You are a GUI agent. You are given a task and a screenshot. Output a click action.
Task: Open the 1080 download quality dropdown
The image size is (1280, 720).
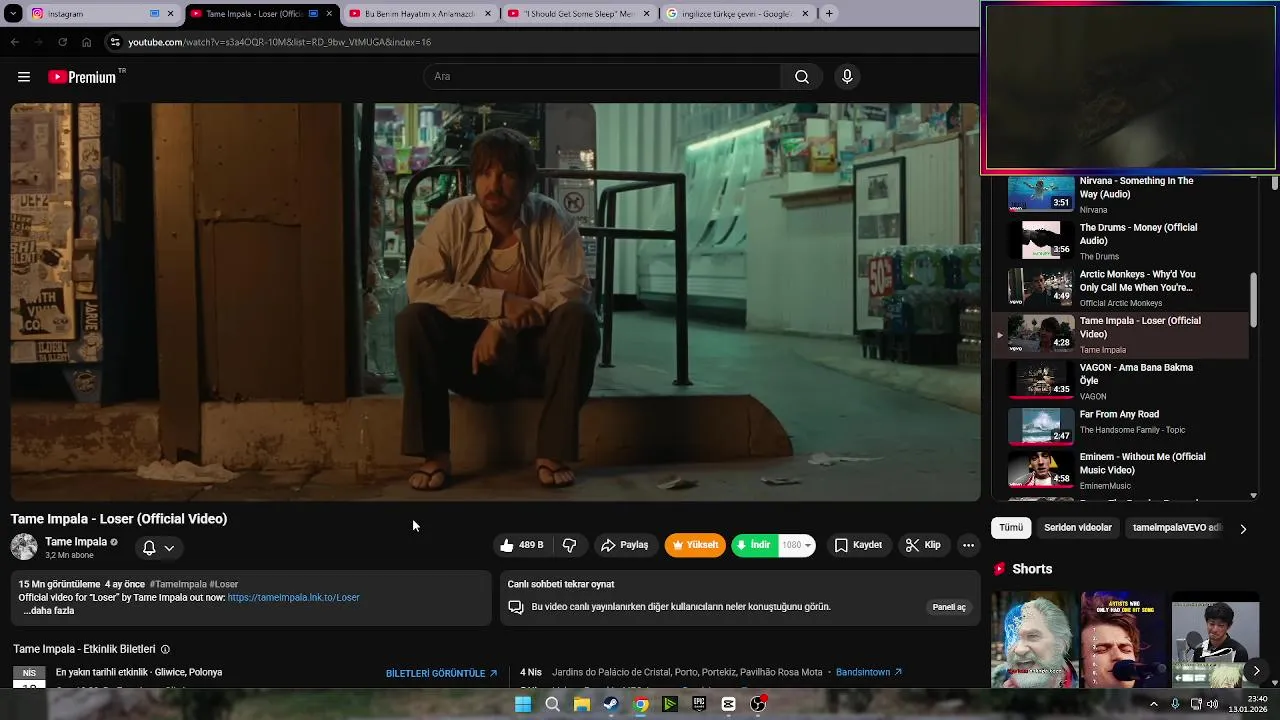(797, 545)
